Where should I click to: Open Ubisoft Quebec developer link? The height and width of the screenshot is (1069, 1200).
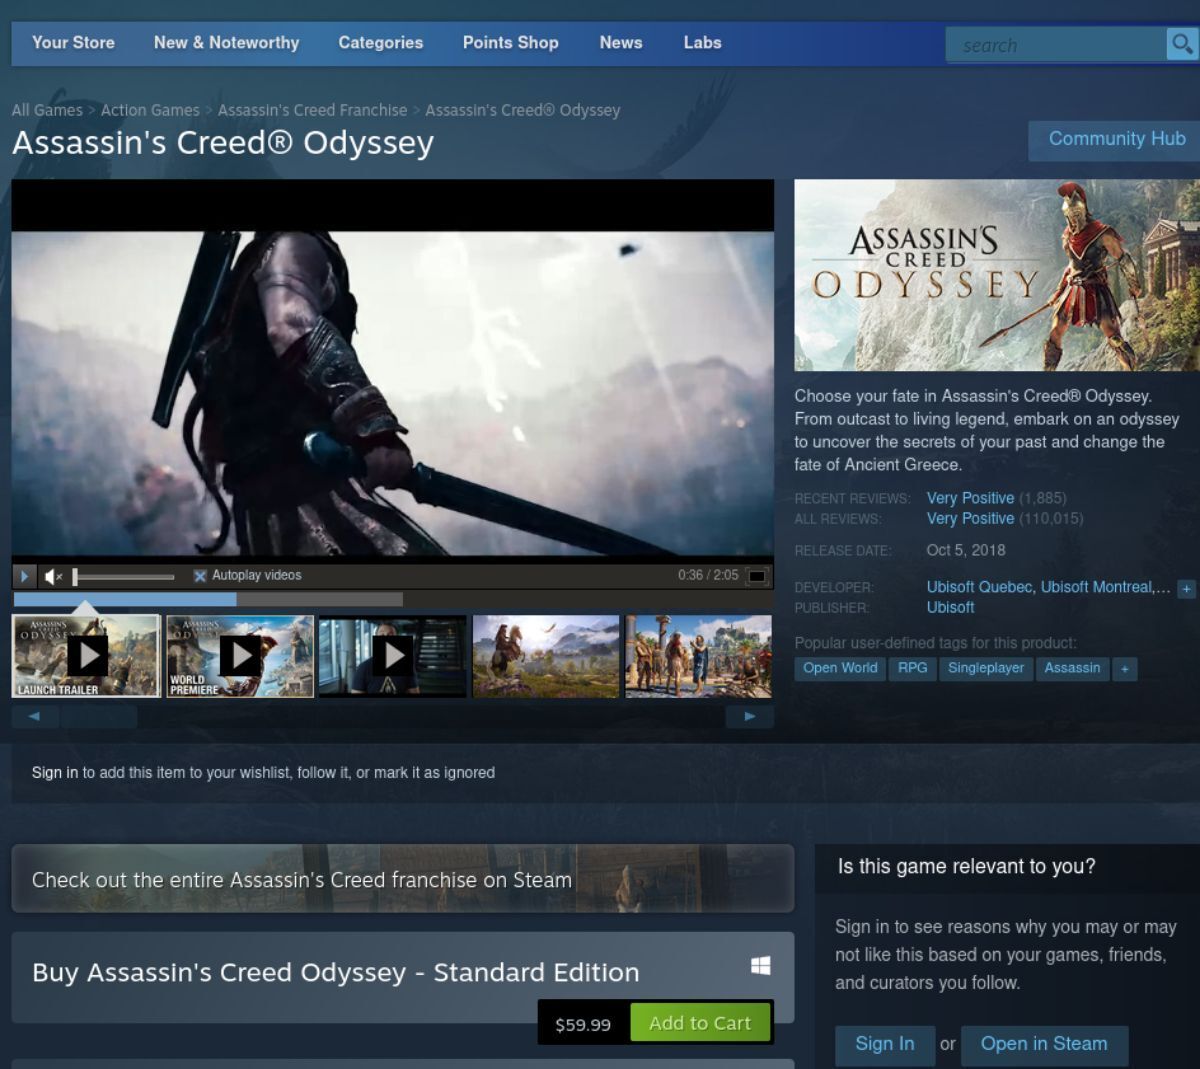[979, 587]
